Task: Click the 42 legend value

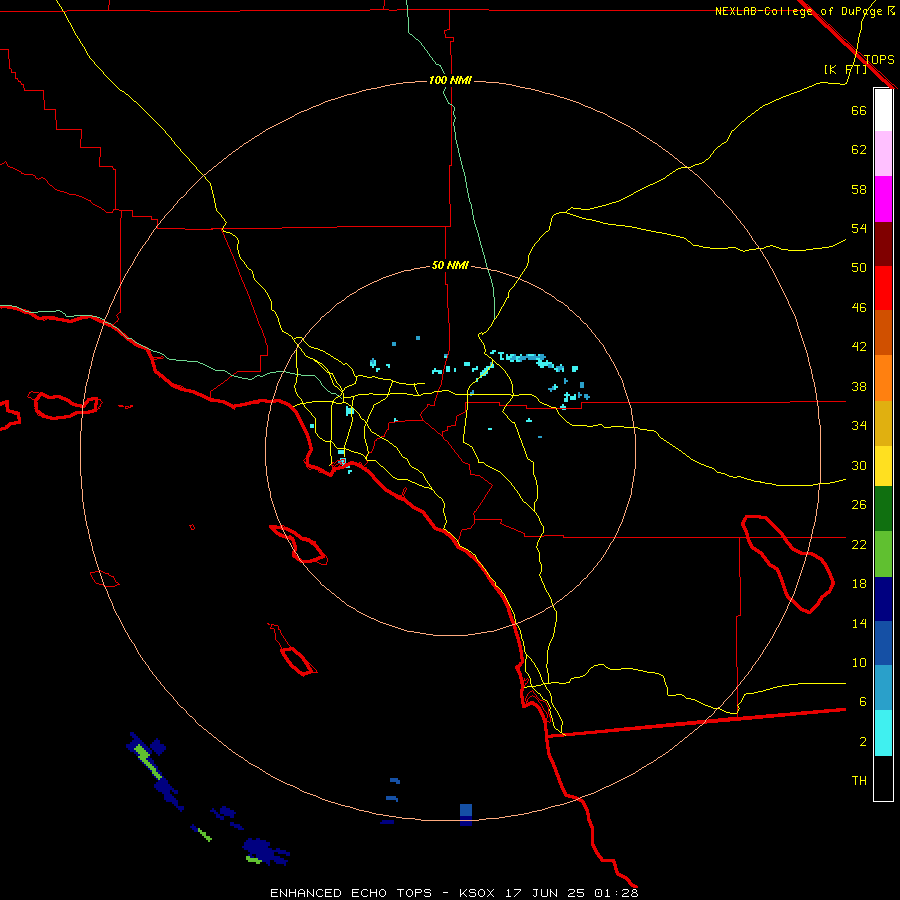Action: [859, 346]
